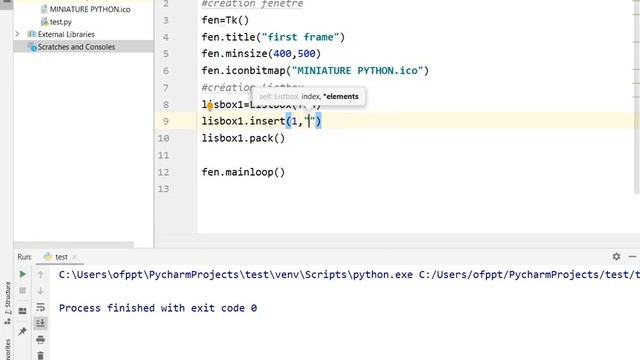Select External Libraries in project tree

tap(66, 34)
